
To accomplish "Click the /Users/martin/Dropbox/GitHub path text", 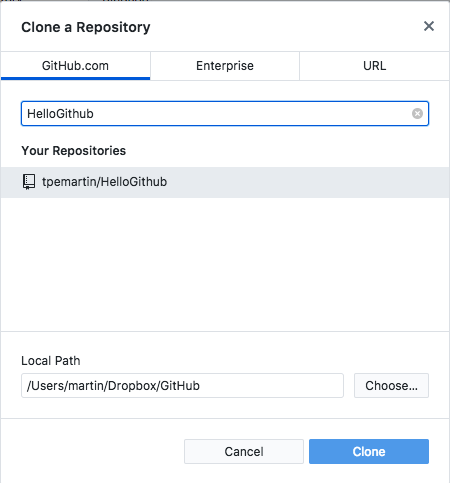I will pyautogui.click(x=113, y=386).
